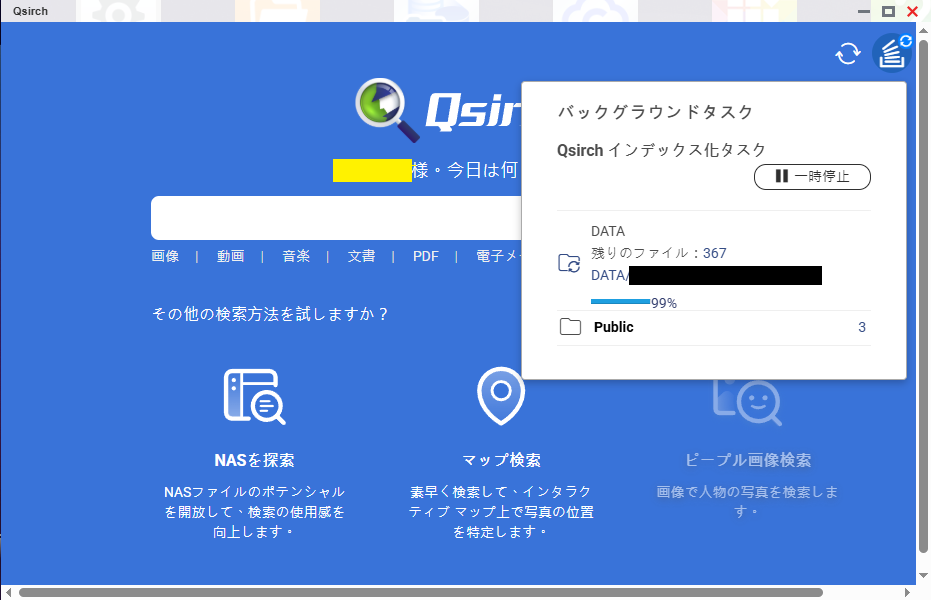This screenshot has height=600, width=931.
Task: Maximize the Qsirch window
Action: [x=888, y=11]
